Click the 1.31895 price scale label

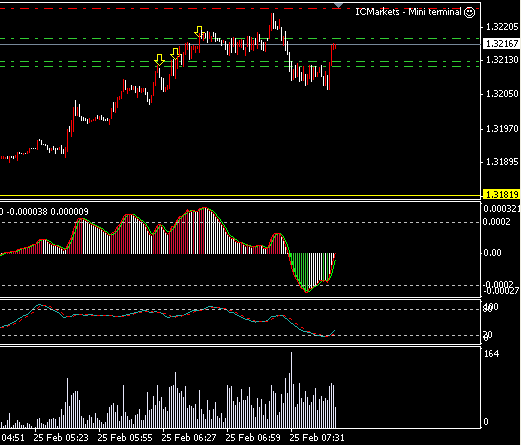pos(502,162)
